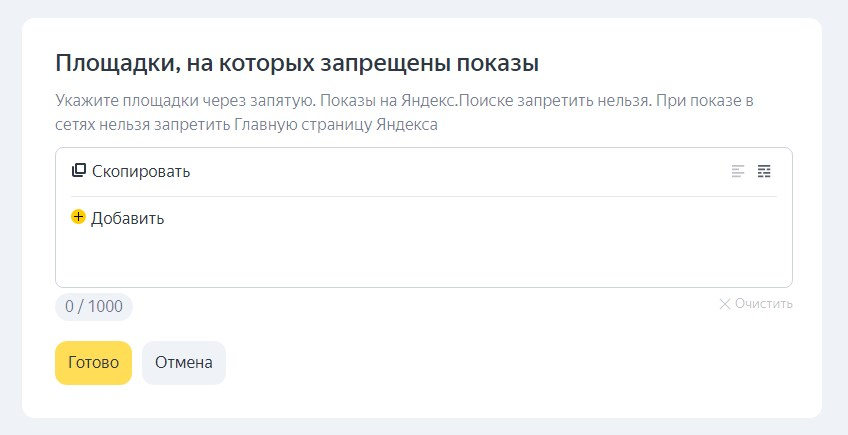Click the Добавить text label
This screenshot has height=435, width=848.
pos(127,218)
